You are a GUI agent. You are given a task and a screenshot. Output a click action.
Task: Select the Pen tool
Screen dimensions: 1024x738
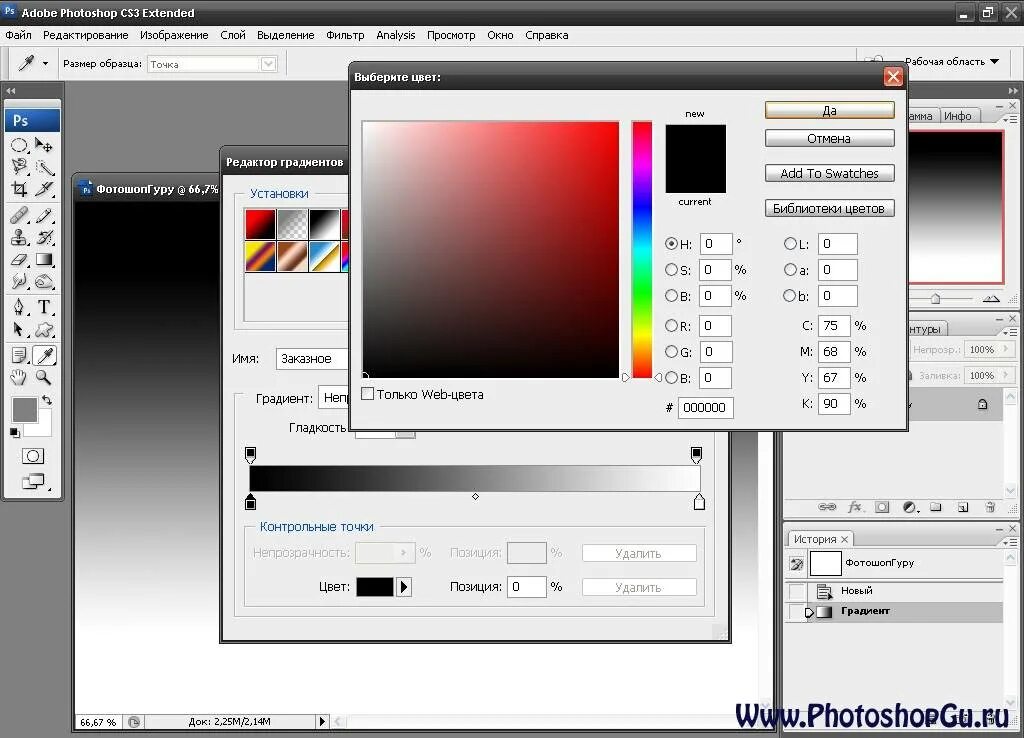tap(19, 307)
